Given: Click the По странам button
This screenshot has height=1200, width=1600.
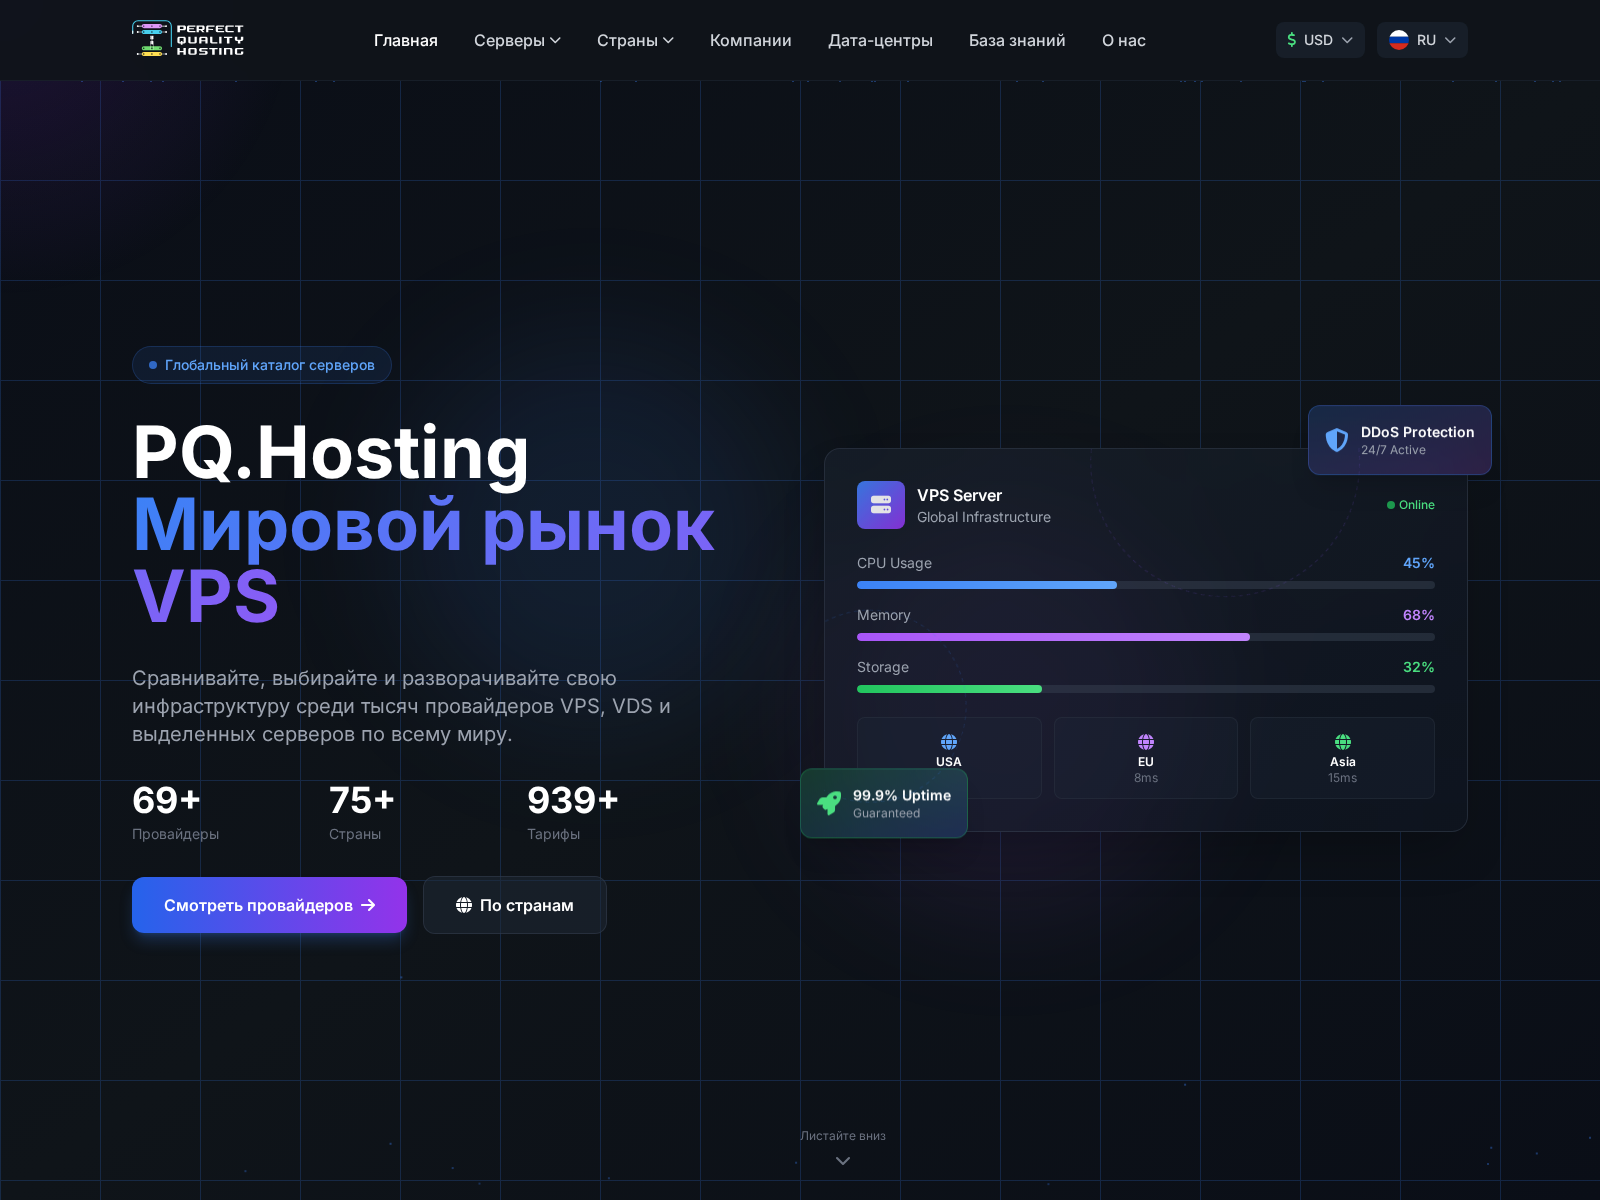Looking at the screenshot, I should (x=514, y=905).
